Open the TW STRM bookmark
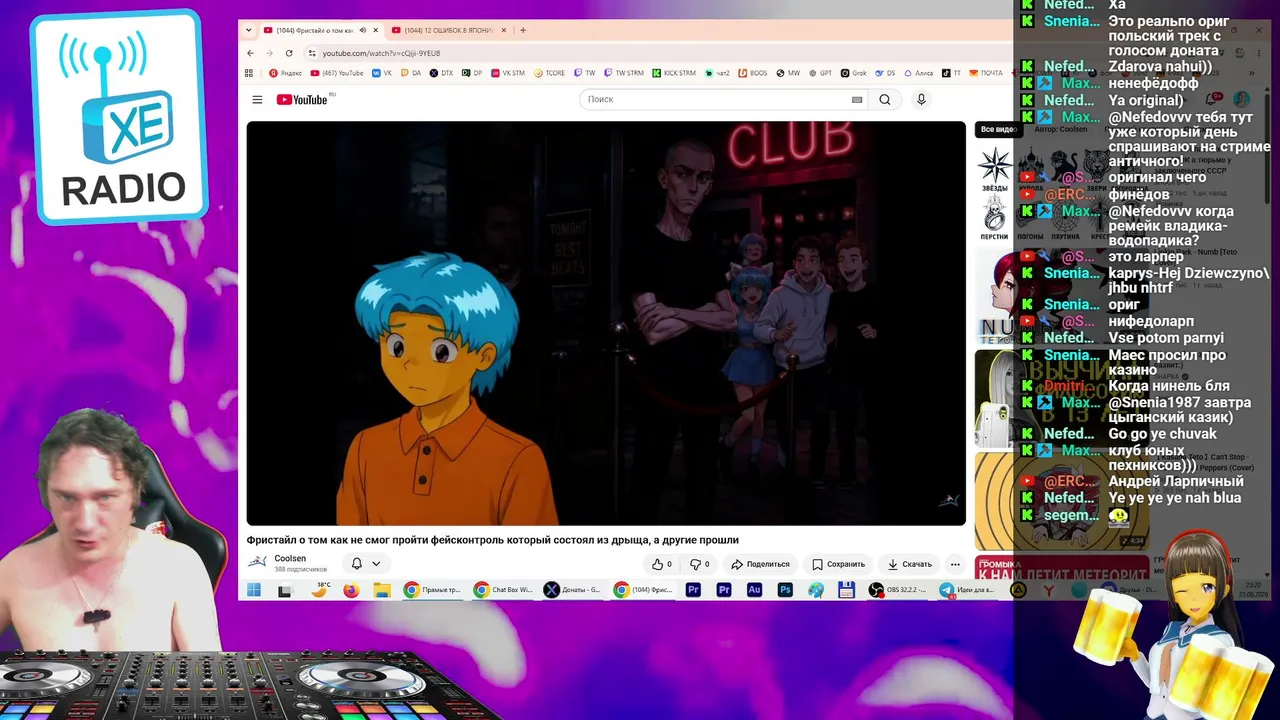The width and height of the screenshot is (1280, 720). 624,73
